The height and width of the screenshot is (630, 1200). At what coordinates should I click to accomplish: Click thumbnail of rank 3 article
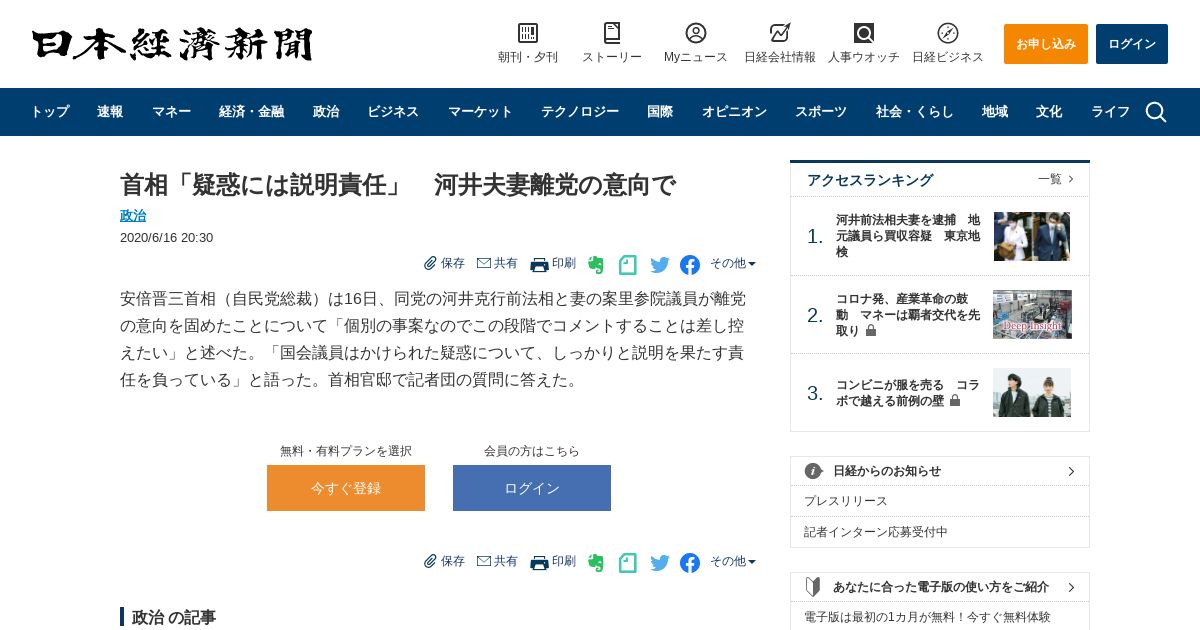1032,392
